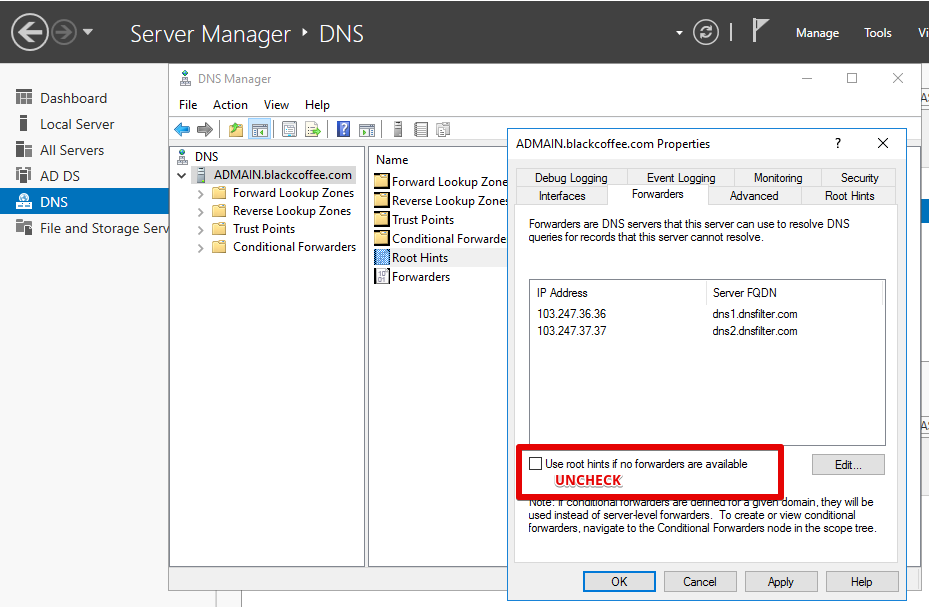Screen dimensions: 929x607
Task: Open the Tools menu
Action: tap(877, 33)
